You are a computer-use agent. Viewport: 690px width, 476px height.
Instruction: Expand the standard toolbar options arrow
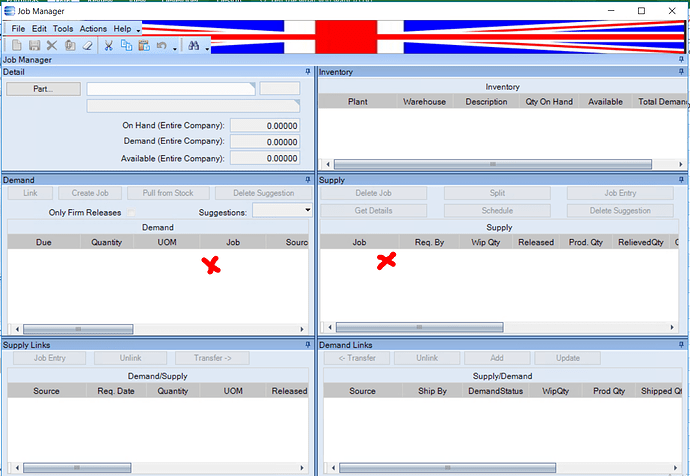[175, 48]
